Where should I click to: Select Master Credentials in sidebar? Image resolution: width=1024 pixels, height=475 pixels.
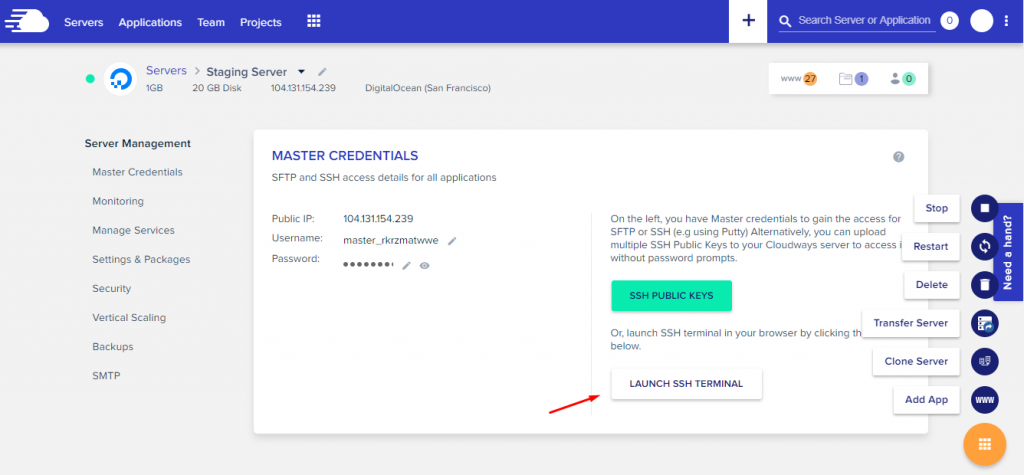137,172
